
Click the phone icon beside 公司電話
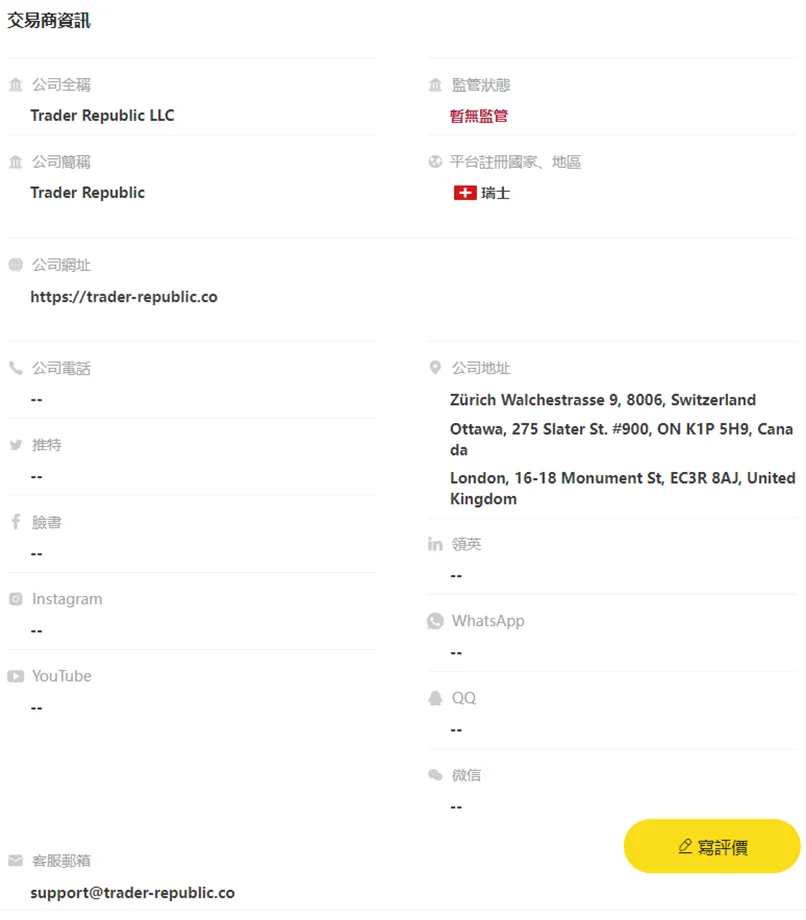tap(16, 368)
